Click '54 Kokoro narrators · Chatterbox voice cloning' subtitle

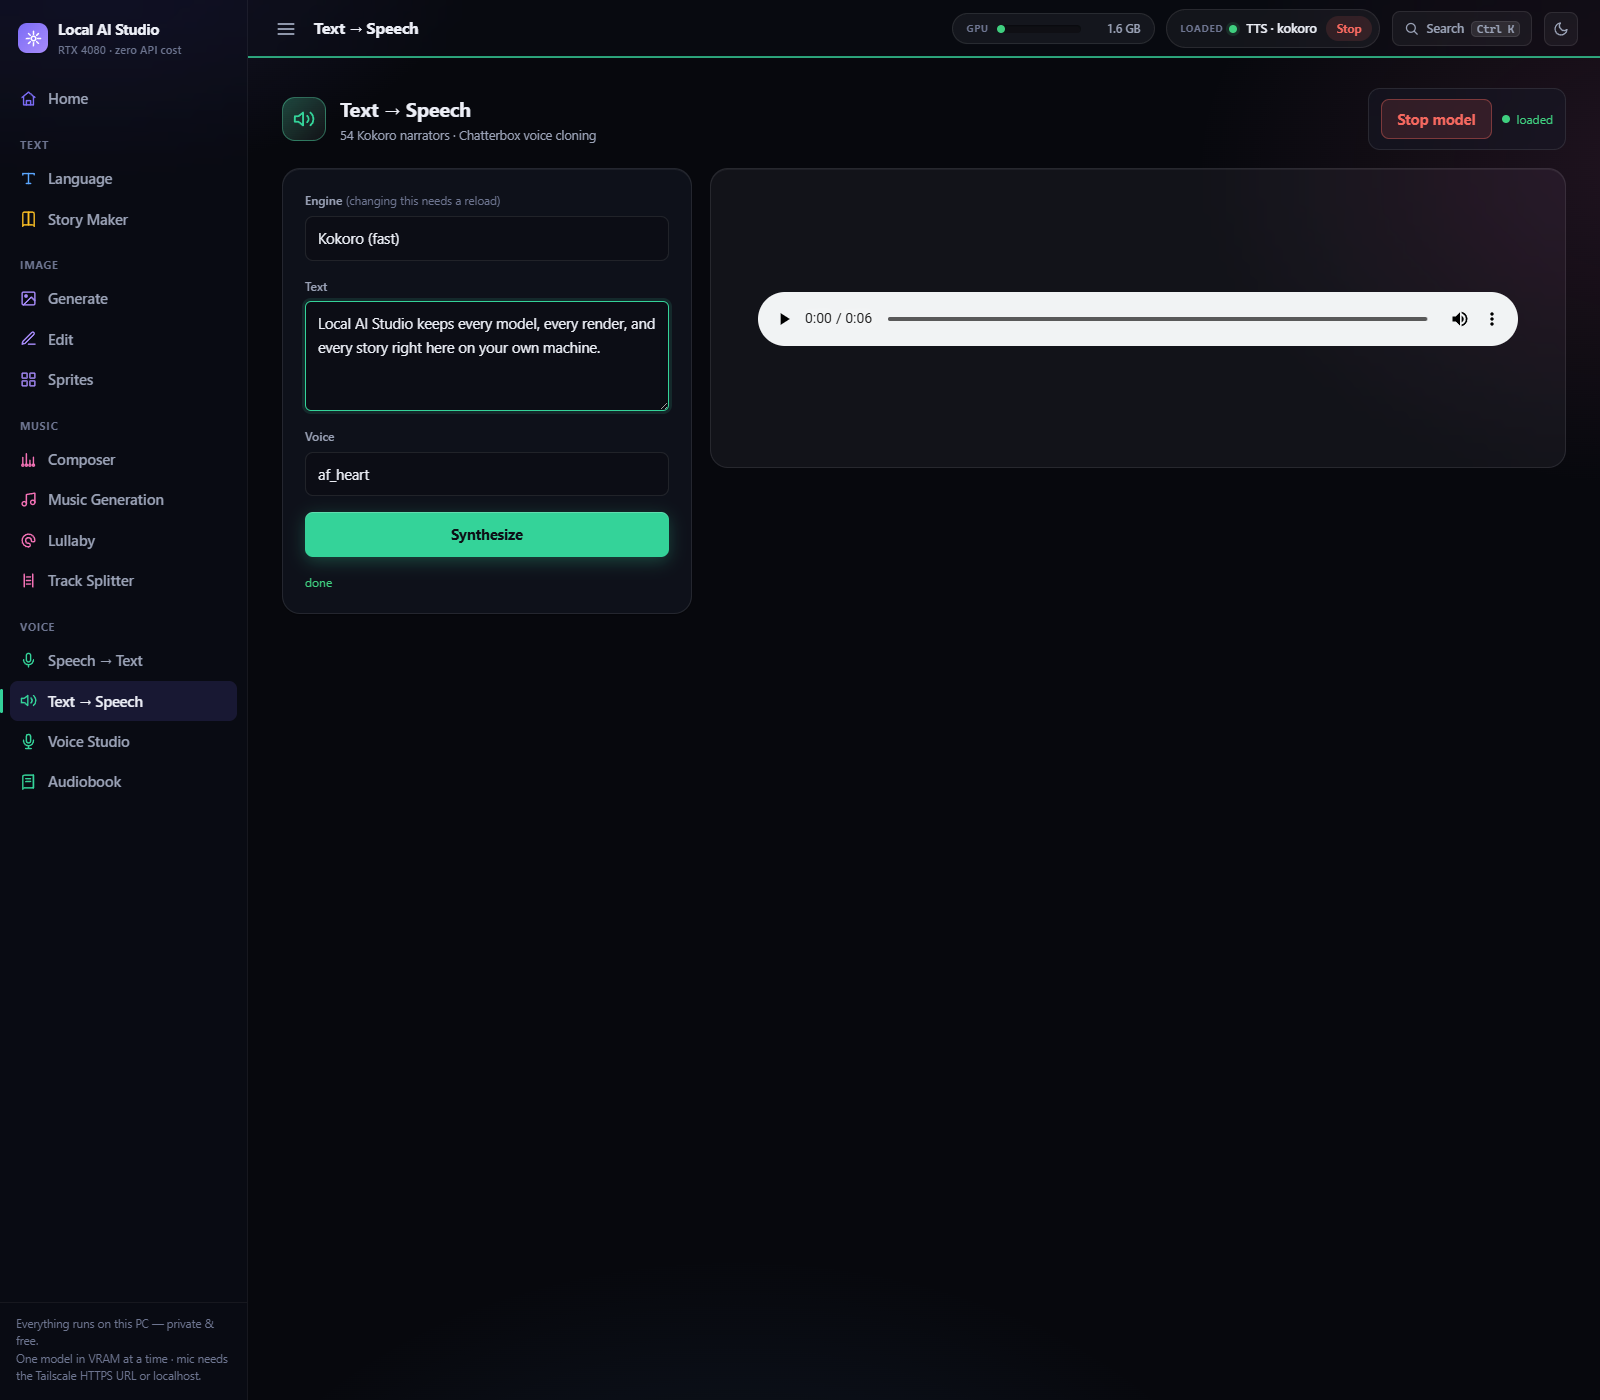468,136
